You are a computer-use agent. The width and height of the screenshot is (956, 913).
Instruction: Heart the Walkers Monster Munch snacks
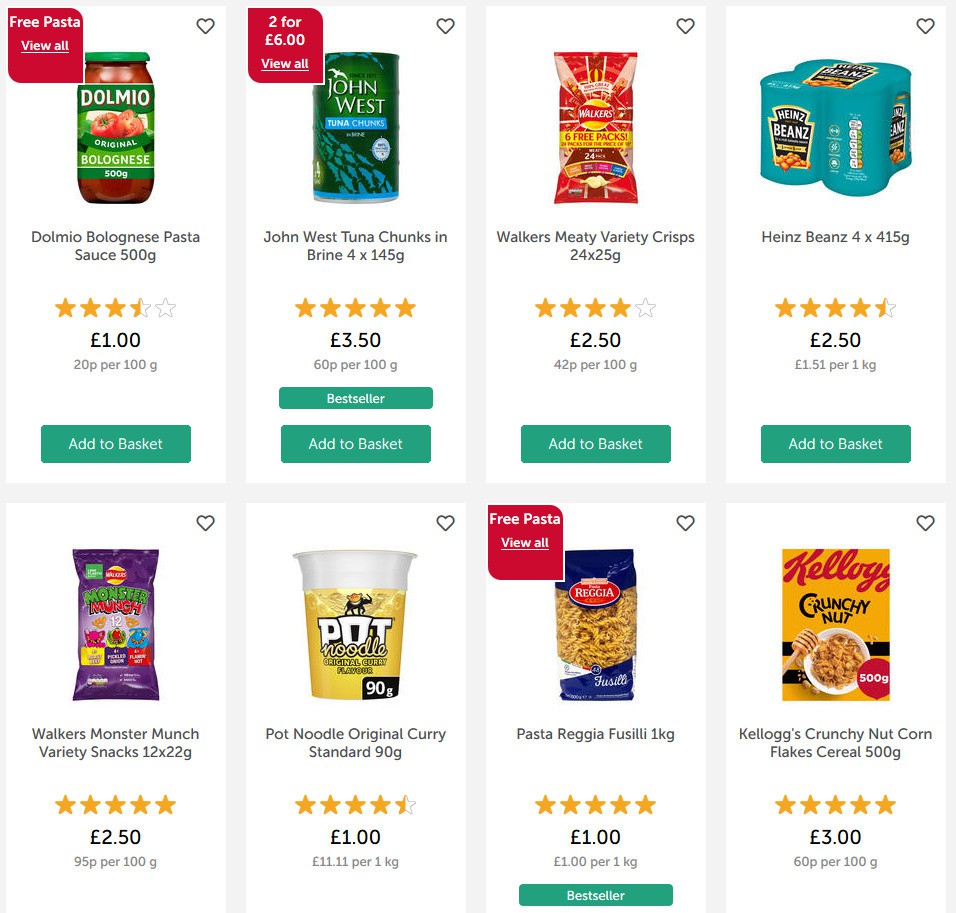coord(205,523)
